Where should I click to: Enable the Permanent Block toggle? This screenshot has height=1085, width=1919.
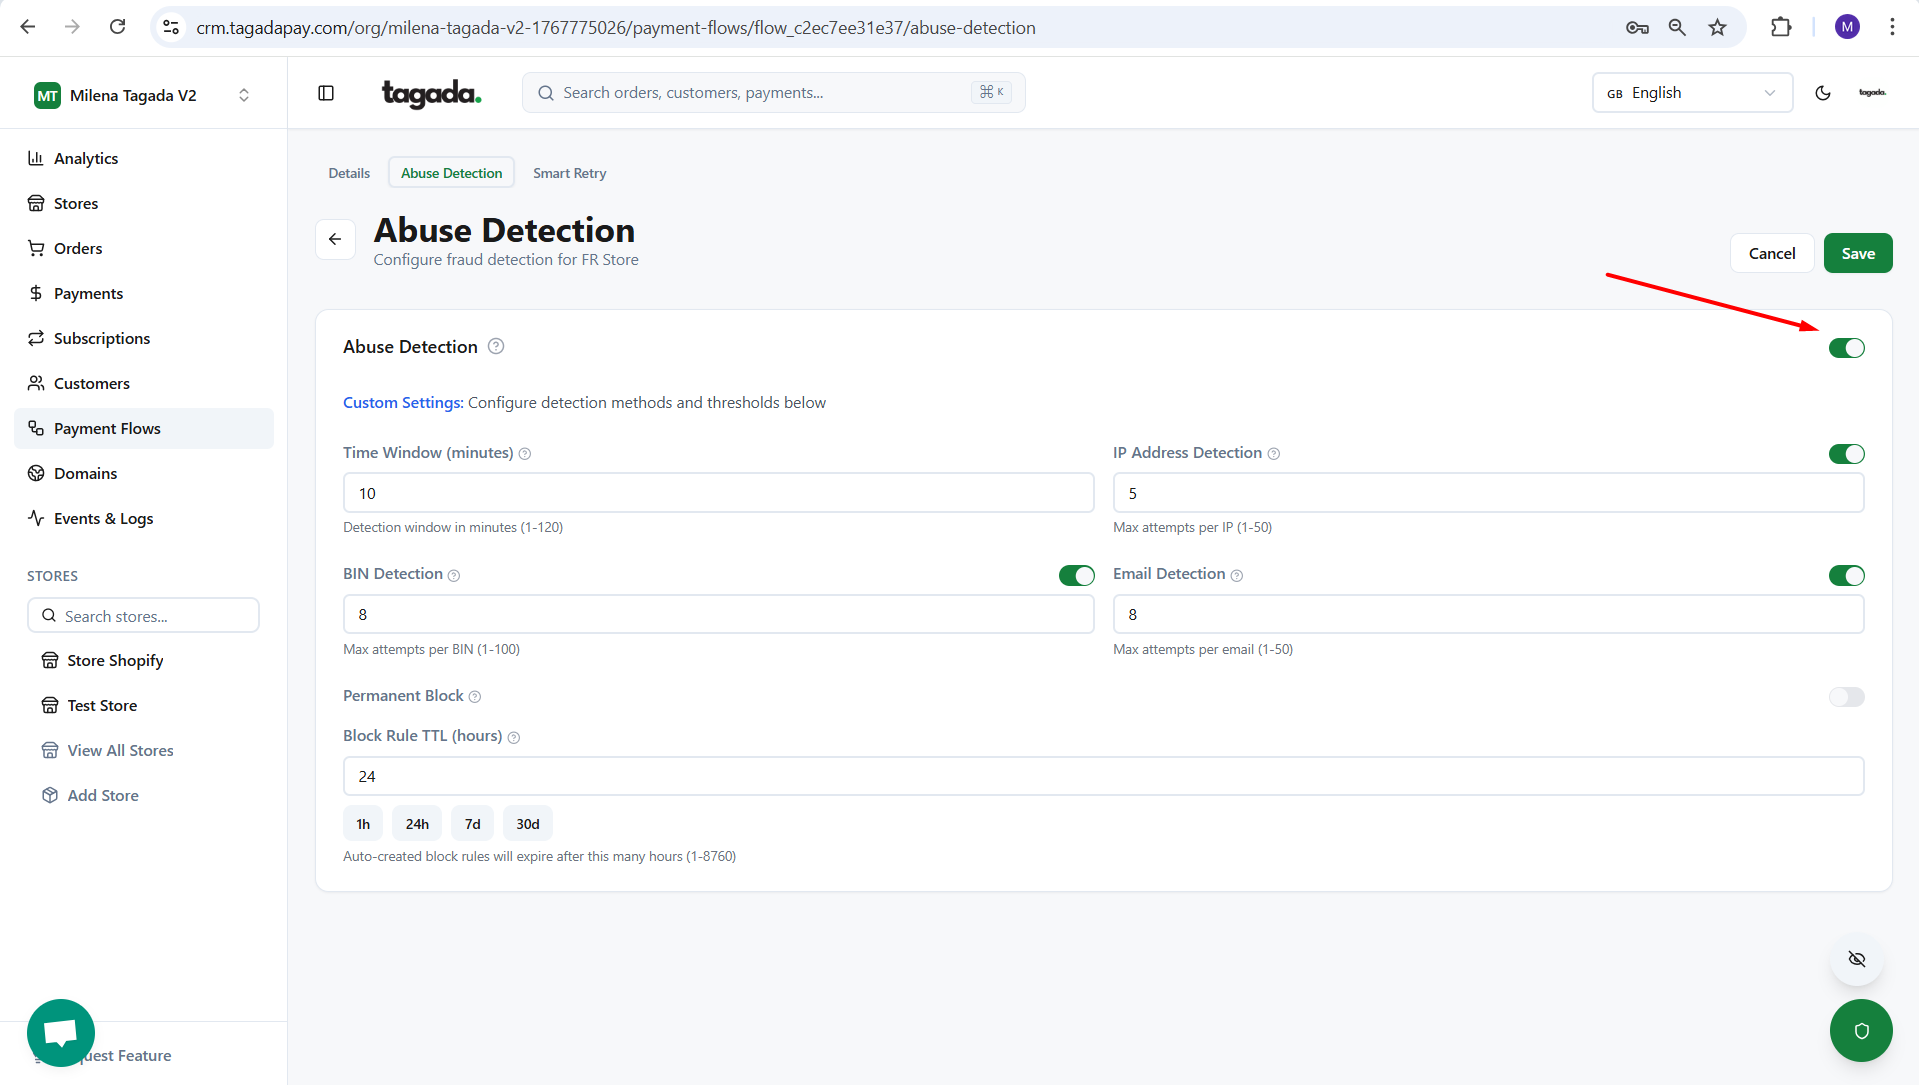pyautogui.click(x=1846, y=697)
